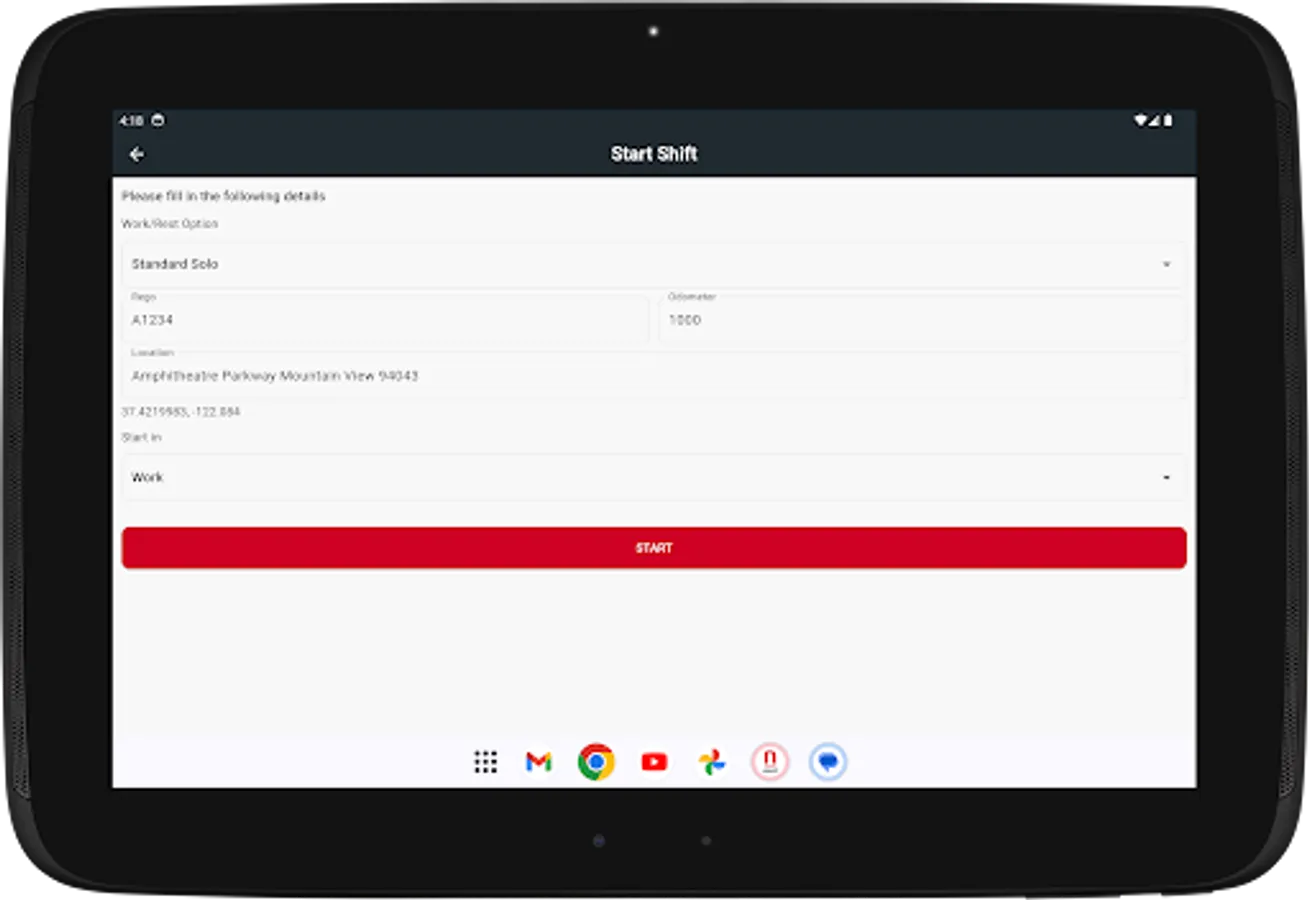
Task: Click the Odometer field showing 1000
Action: (920, 319)
